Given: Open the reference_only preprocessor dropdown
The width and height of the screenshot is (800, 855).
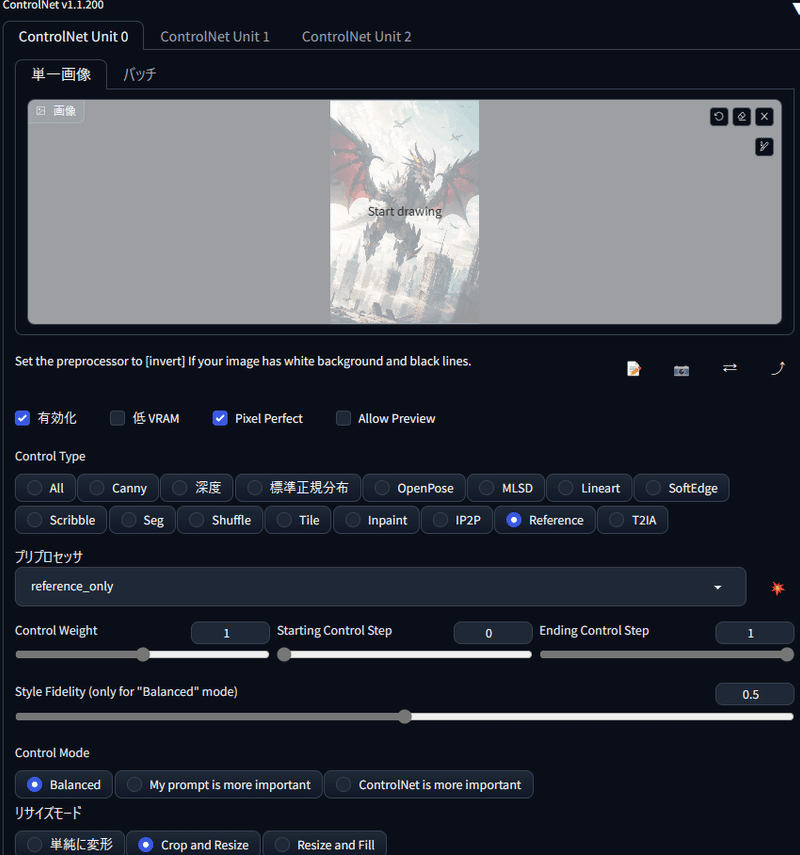Looking at the screenshot, I should (380, 588).
